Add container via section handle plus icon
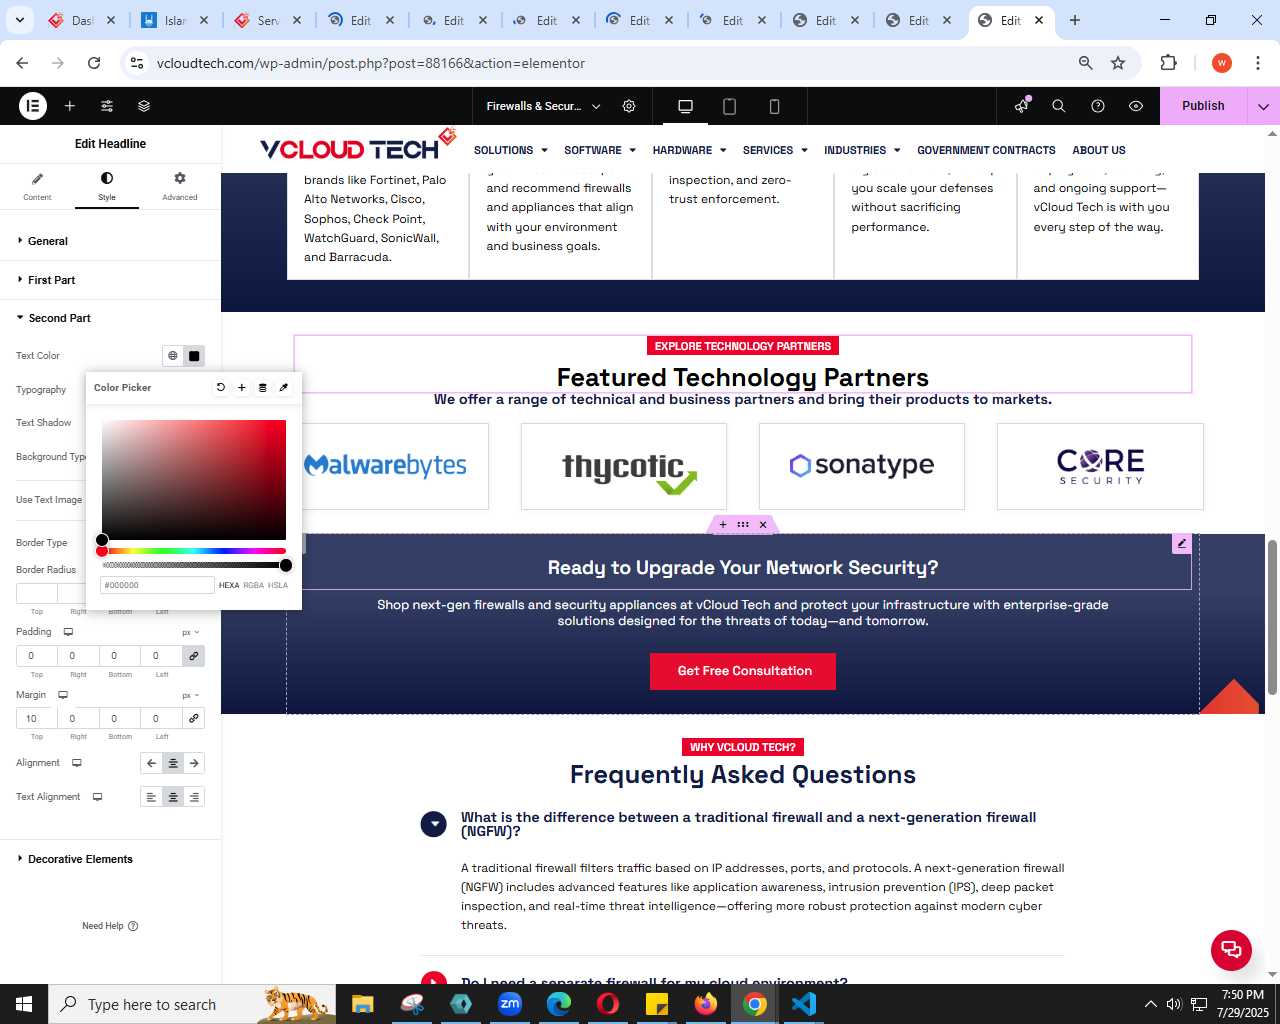1280x1024 pixels. click(x=723, y=525)
